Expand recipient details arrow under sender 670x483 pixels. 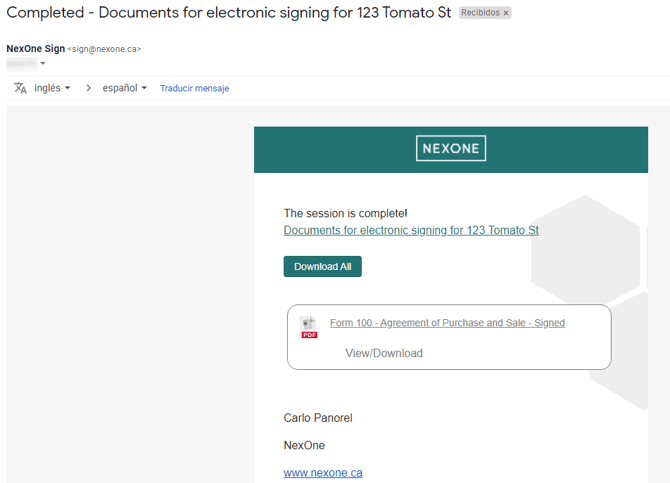pos(43,64)
